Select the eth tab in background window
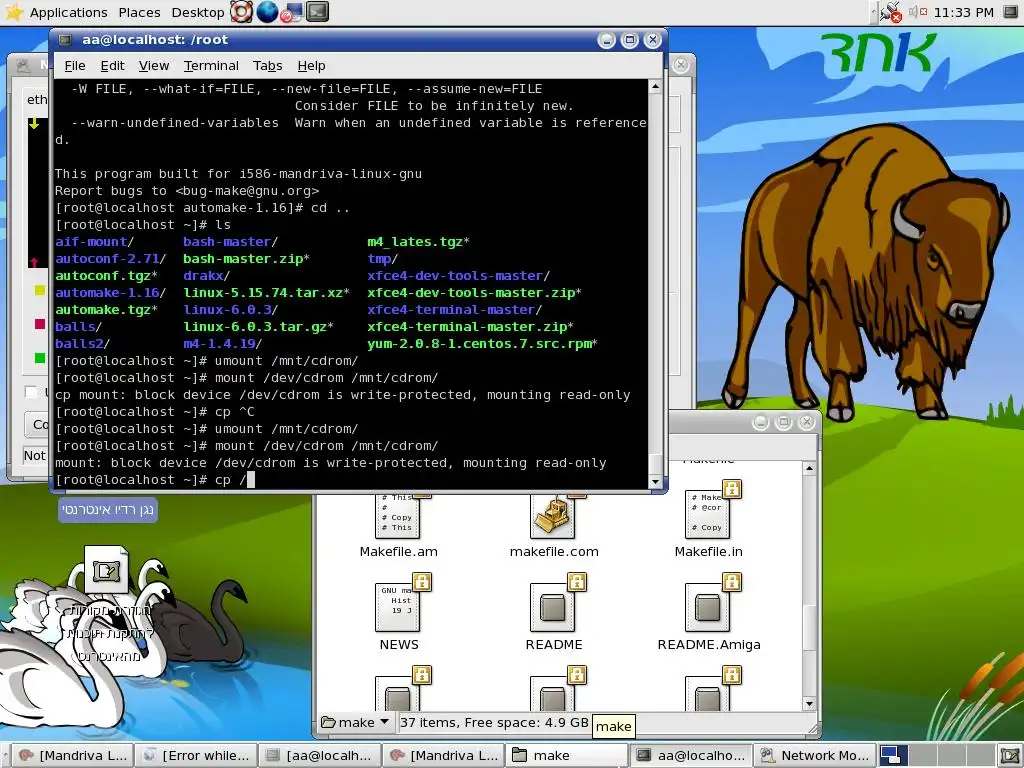This screenshot has height=768, width=1024. pyautogui.click(x=37, y=99)
